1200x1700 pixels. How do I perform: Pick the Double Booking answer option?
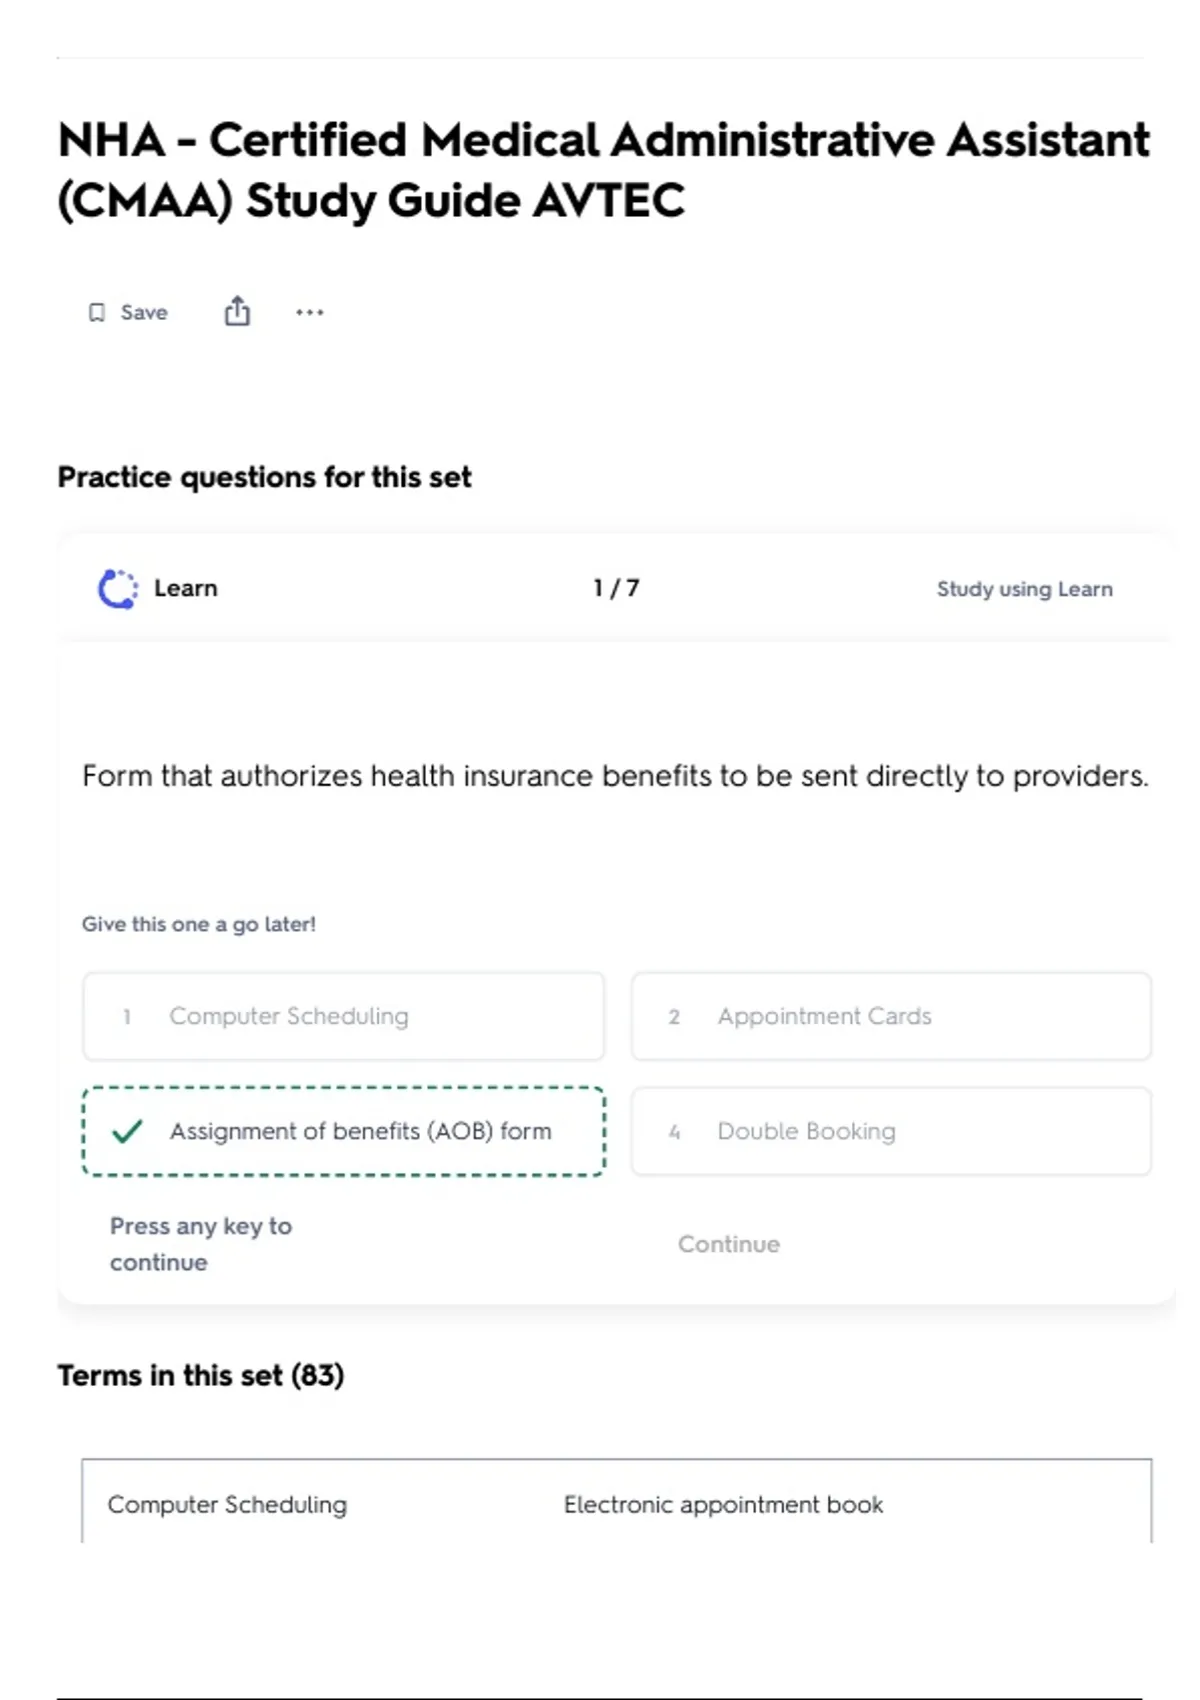[x=890, y=1131]
